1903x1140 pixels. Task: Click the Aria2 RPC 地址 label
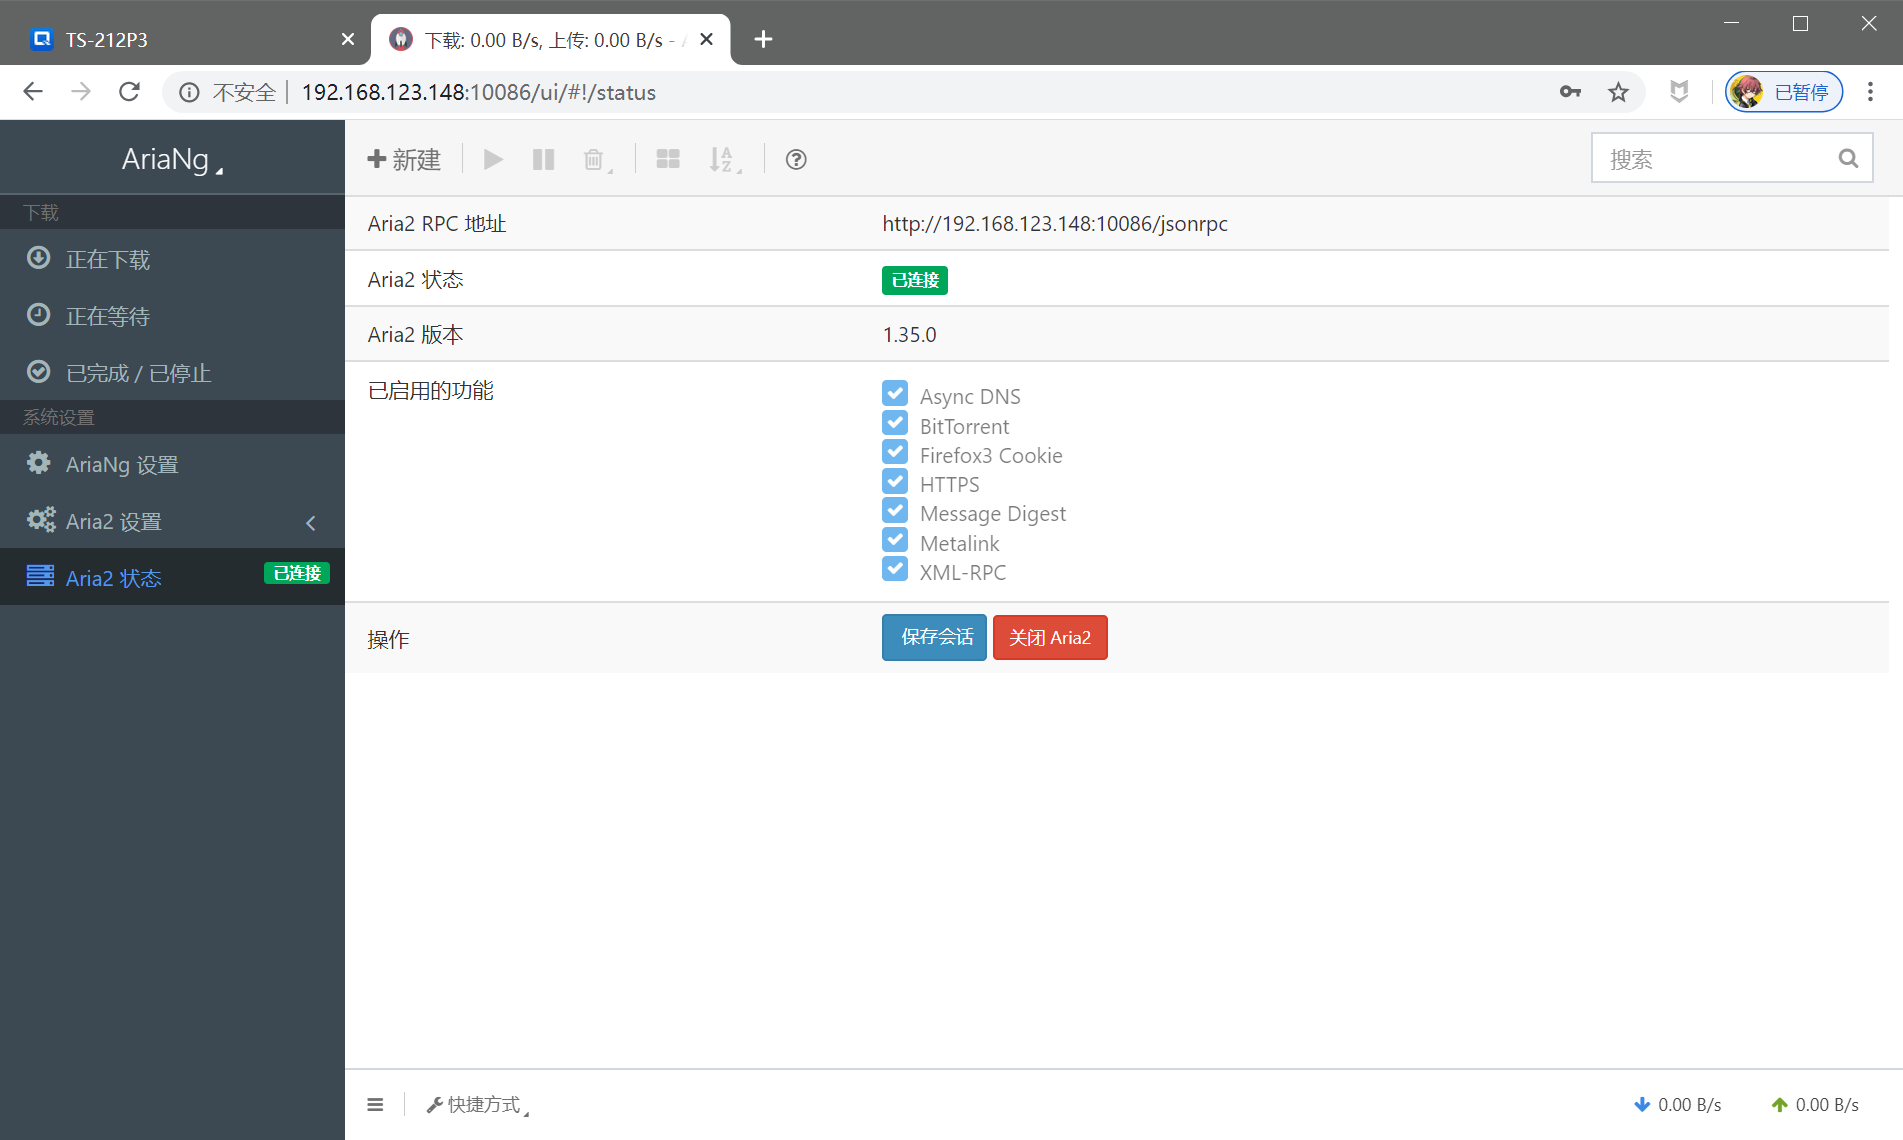pyautogui.click(x=437, y=224)
